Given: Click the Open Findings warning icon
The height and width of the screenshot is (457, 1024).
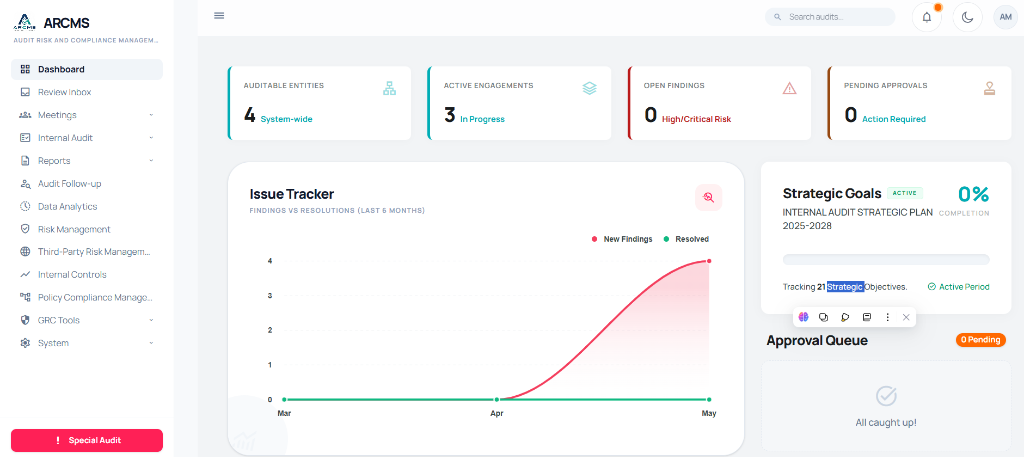Looking at the screenshot, I should pyautogui.click(x=790, y=88).
